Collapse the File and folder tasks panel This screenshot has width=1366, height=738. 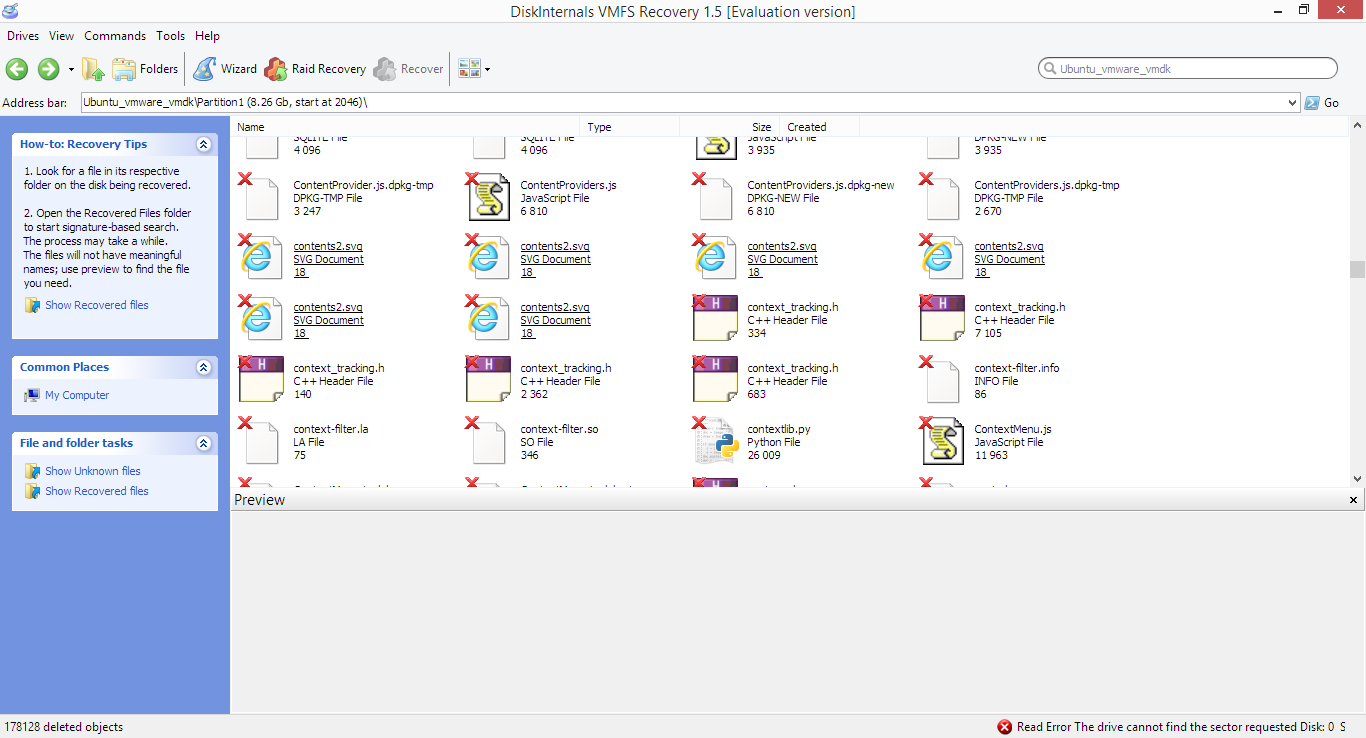pyautogui.click(x=204, y=443)
